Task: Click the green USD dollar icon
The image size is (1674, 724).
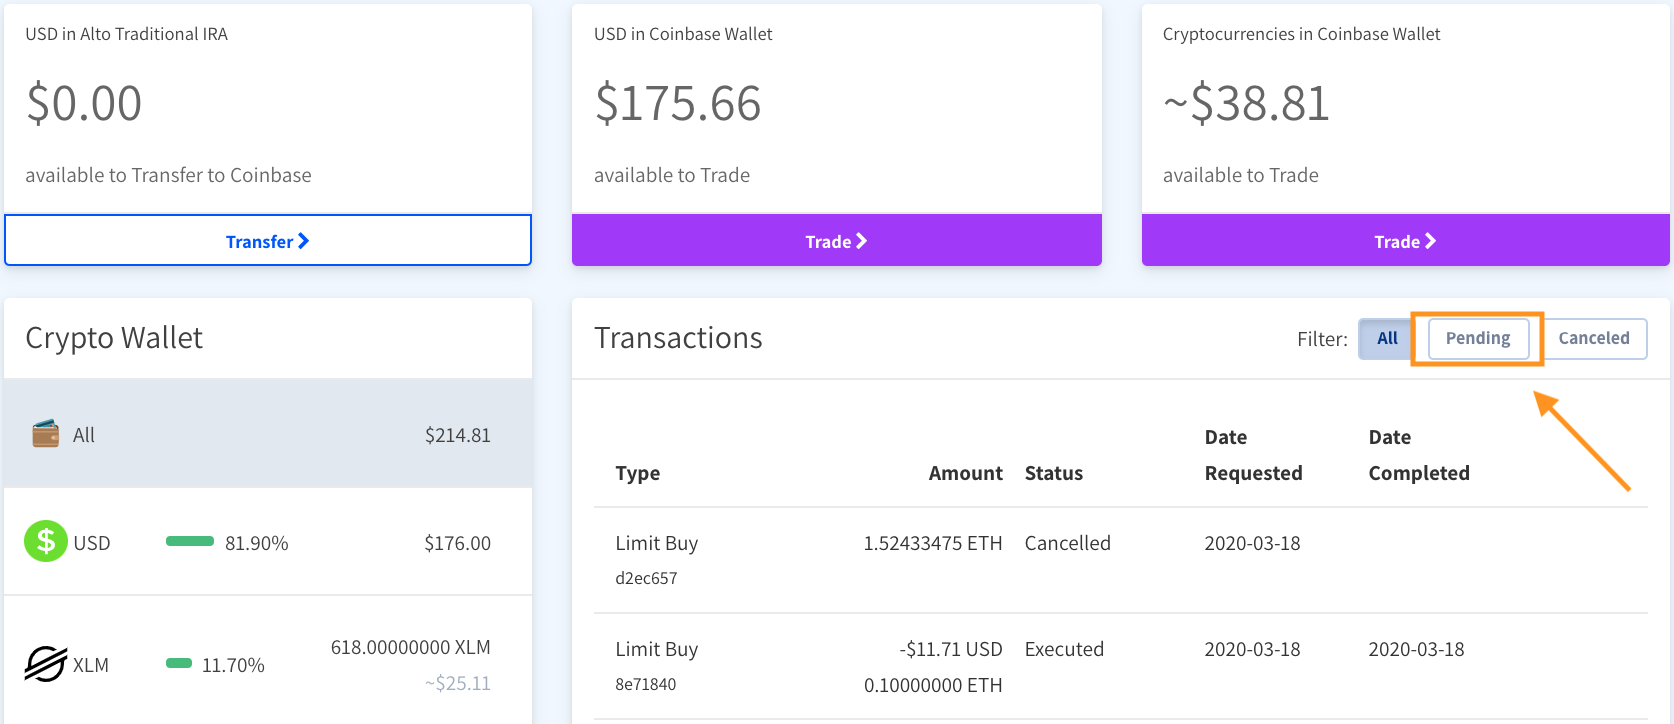Action: pos(46,541)
